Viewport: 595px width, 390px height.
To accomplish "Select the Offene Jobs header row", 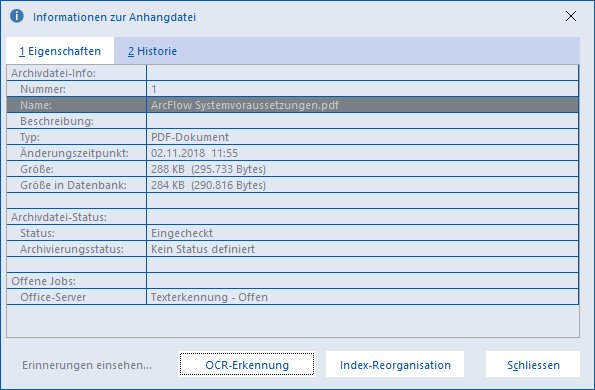I will tap(293, 281).
